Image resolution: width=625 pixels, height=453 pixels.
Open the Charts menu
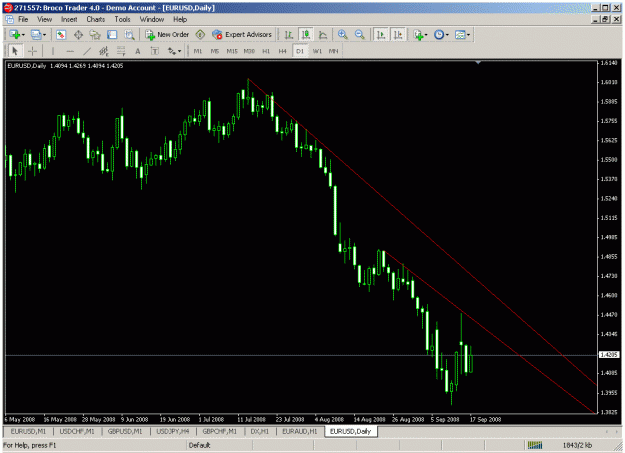96,19
